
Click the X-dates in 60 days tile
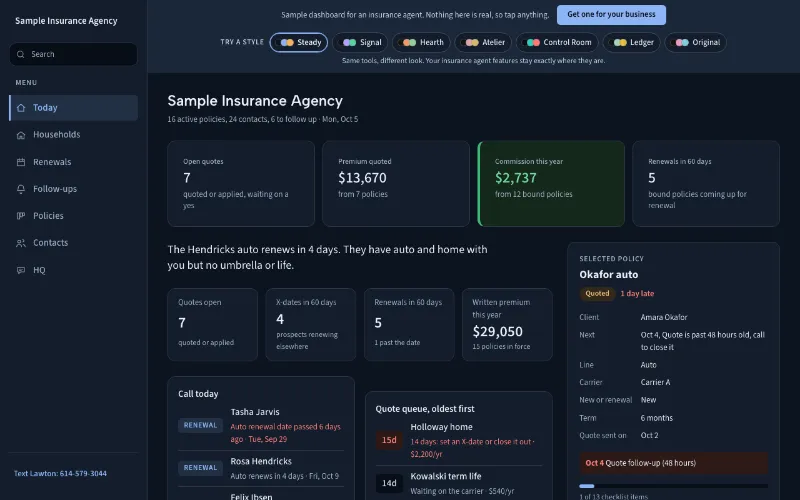[311, 324]
